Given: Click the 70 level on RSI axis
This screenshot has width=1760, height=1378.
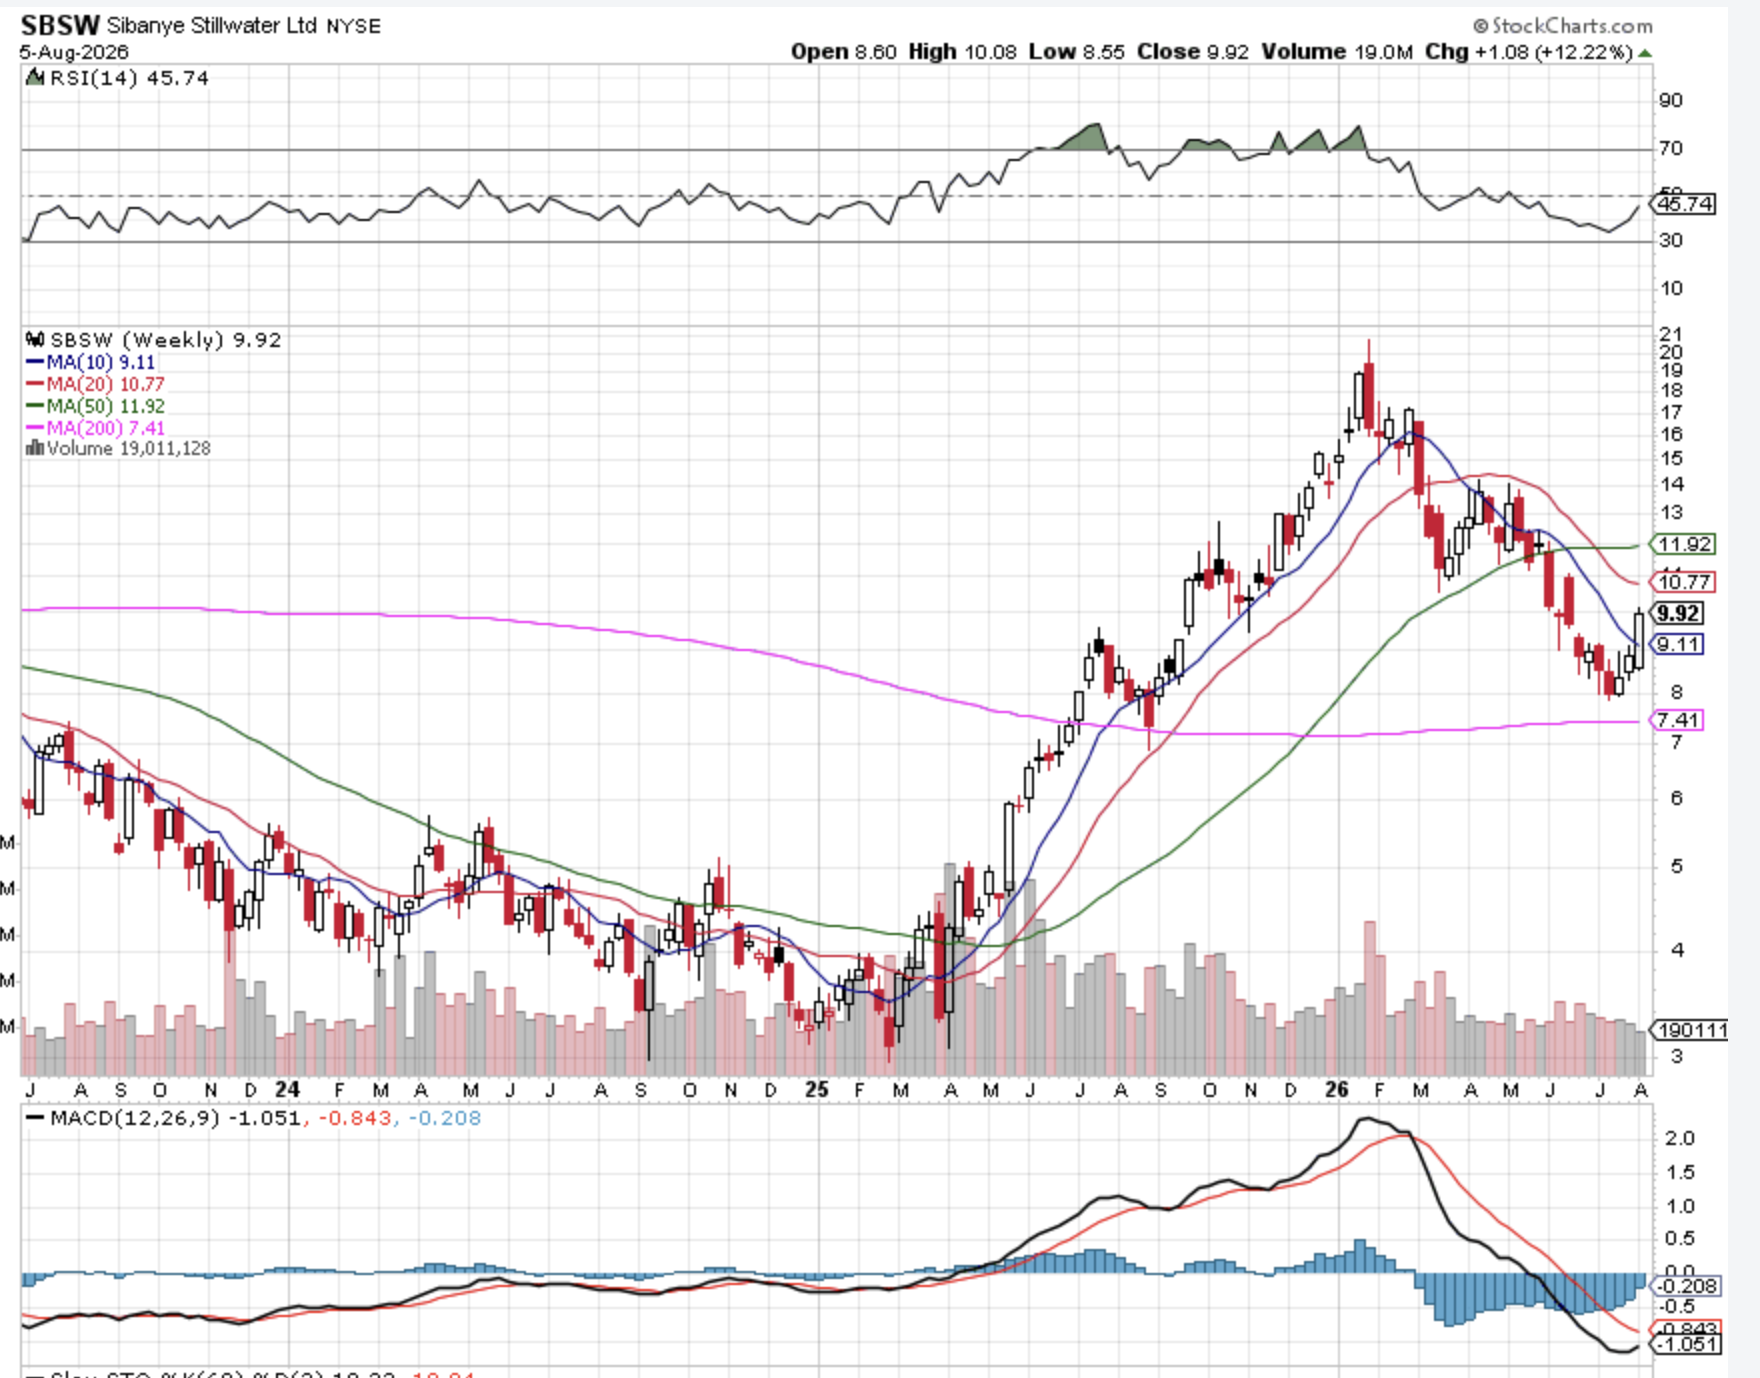Looking at the screenshot, I should (1671, 148).
